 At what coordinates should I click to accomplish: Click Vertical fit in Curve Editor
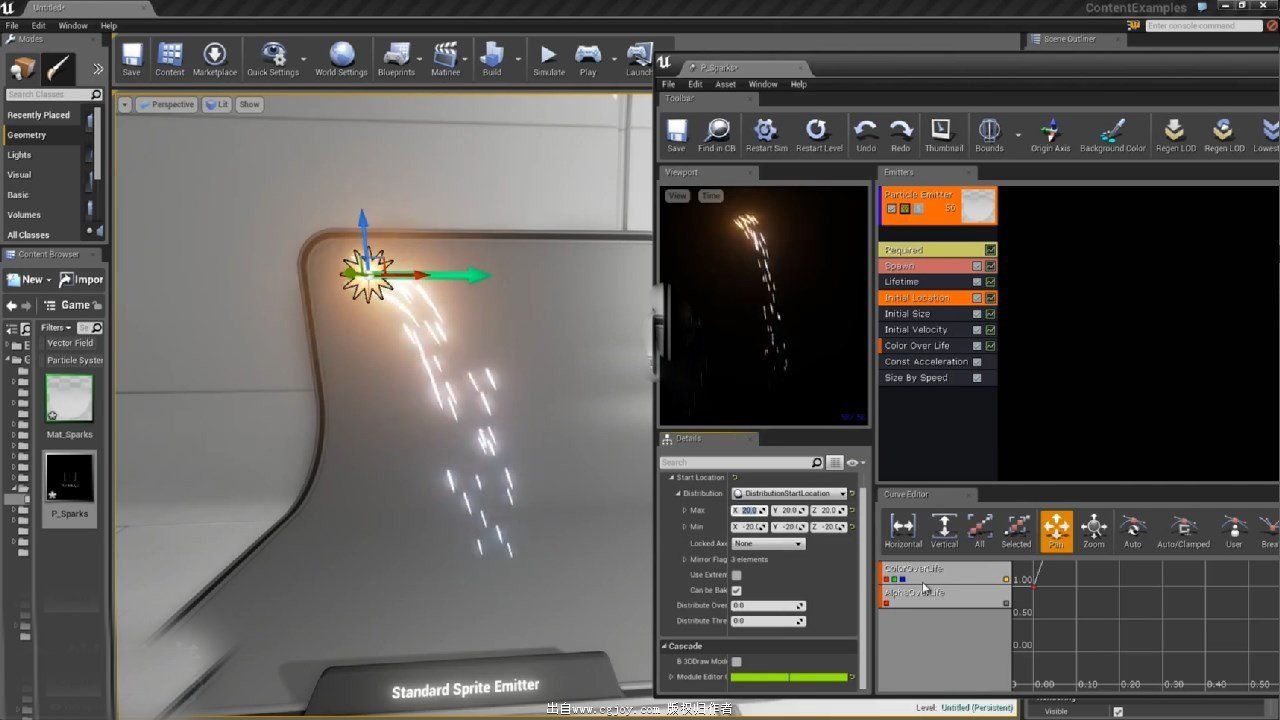coord(944,531)
